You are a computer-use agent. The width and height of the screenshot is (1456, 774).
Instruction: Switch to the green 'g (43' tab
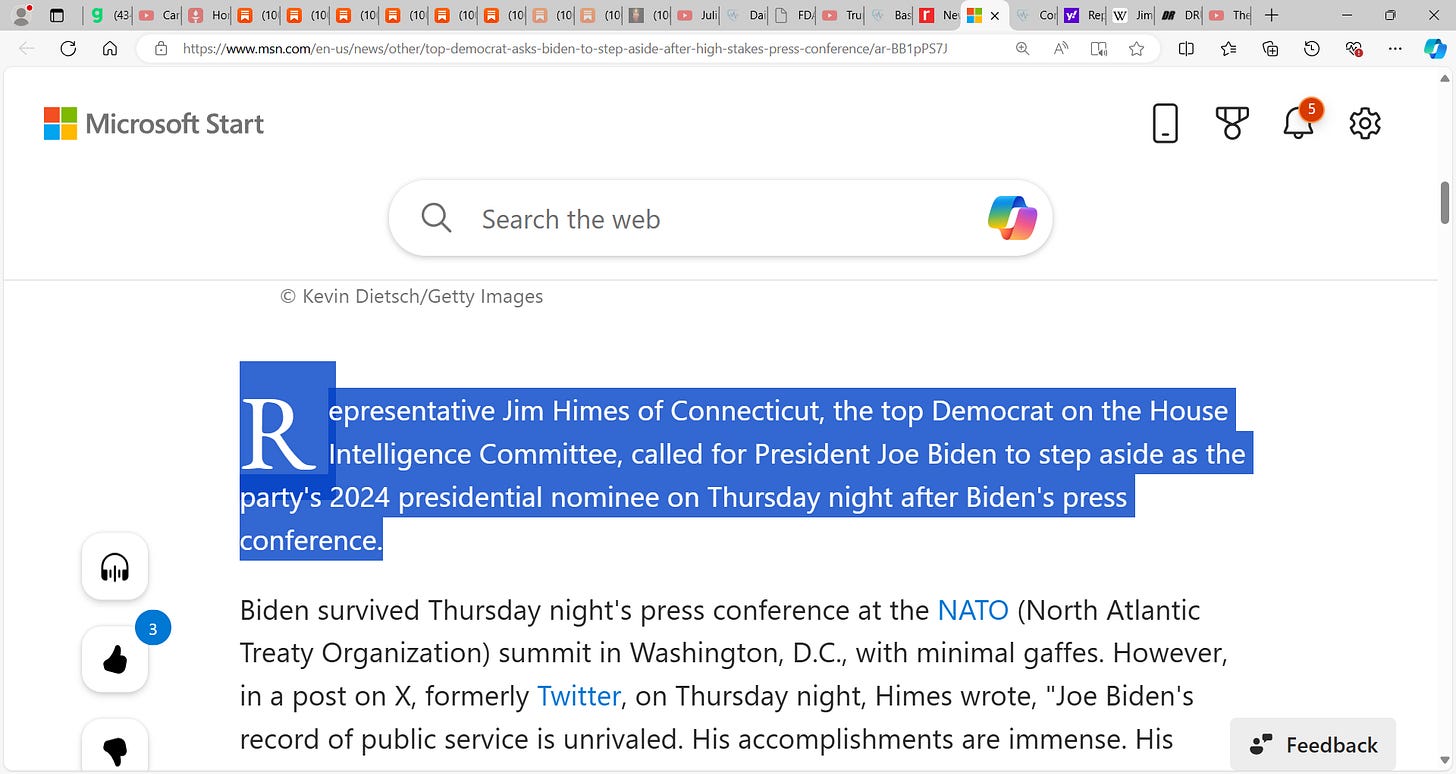[109, 15]
